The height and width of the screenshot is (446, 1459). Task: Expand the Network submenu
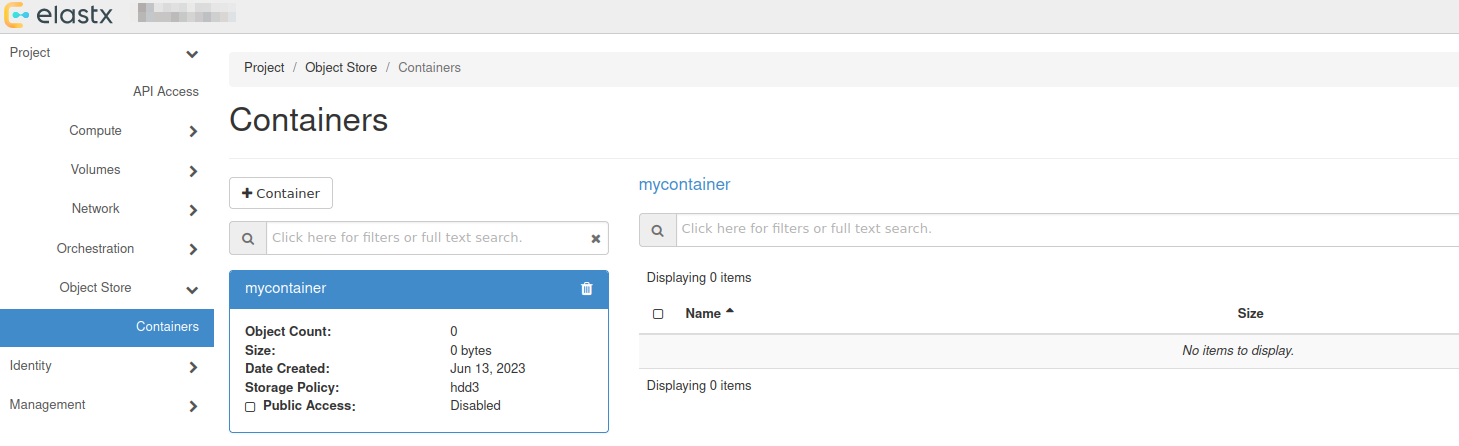(193, 210)
